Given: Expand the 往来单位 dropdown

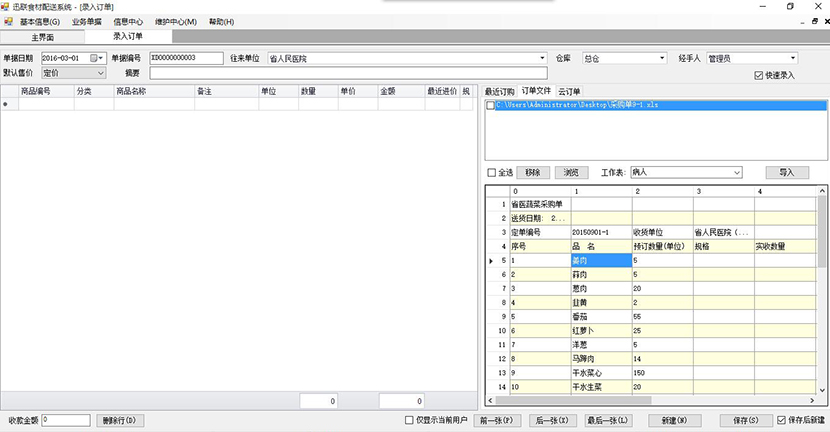Looking at the screenshot, I should click(x=542, y=58).
